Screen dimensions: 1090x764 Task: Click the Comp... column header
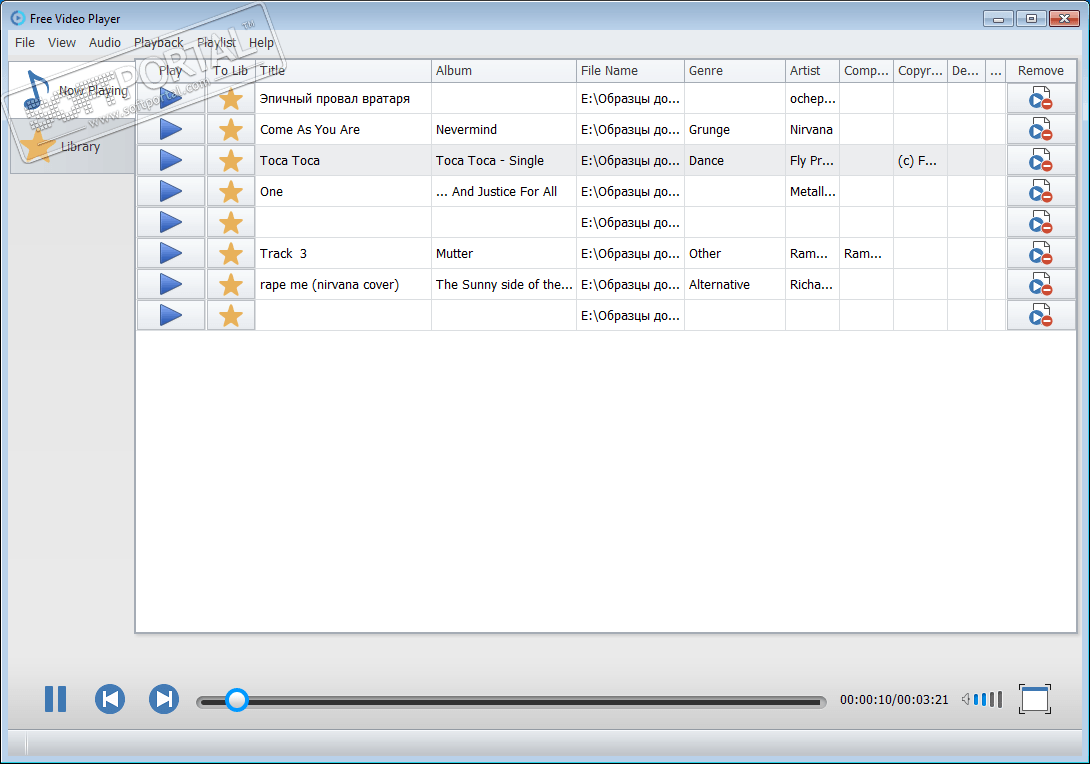[866, 71]
